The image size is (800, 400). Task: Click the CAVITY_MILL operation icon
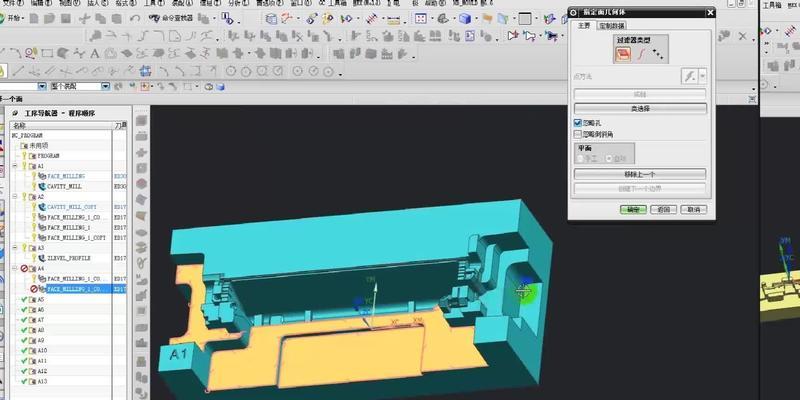42,186
